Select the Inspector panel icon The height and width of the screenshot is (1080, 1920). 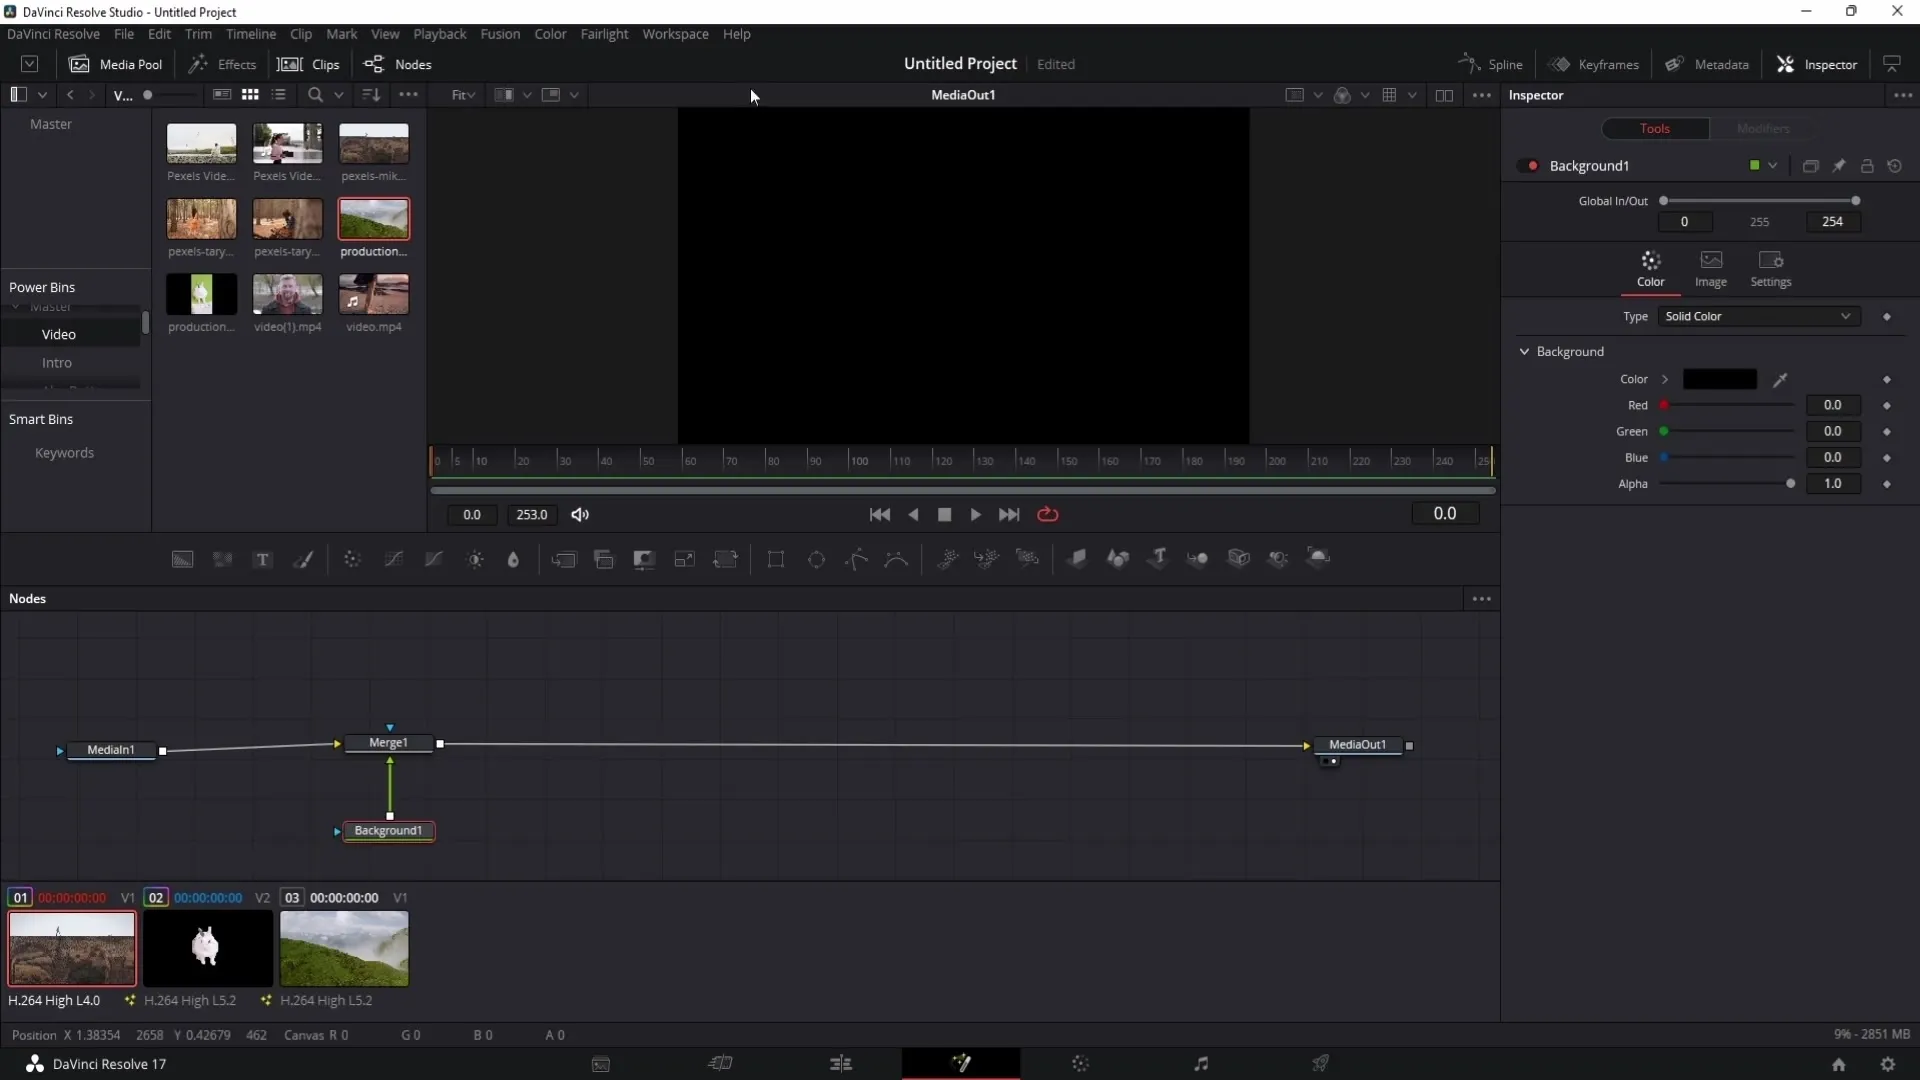click(x=1789, y=63)
